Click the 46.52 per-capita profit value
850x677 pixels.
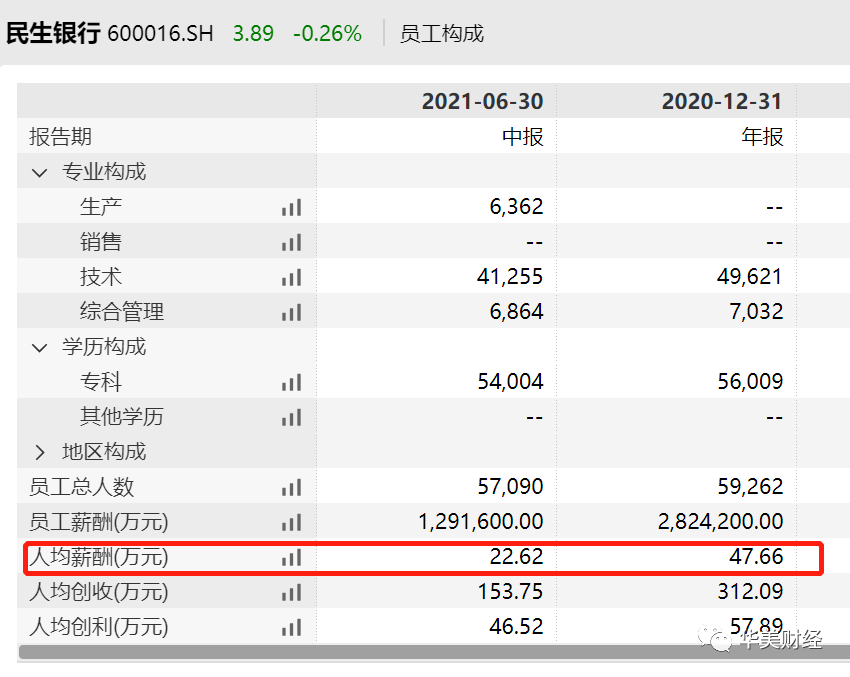tap(516, 627)
